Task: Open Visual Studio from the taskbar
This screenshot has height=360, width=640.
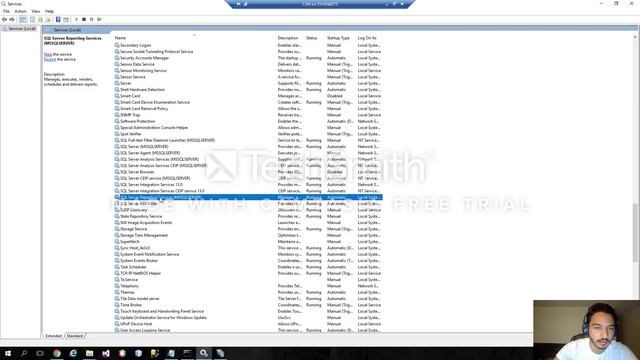Action: [106, 353]
